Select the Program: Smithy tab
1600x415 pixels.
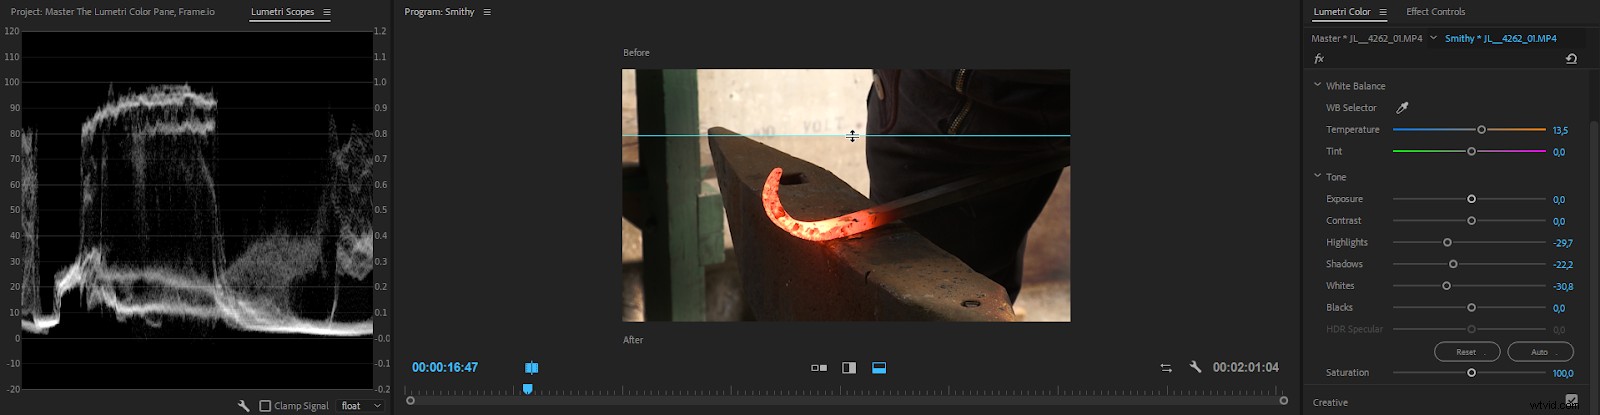pos(439,12)
